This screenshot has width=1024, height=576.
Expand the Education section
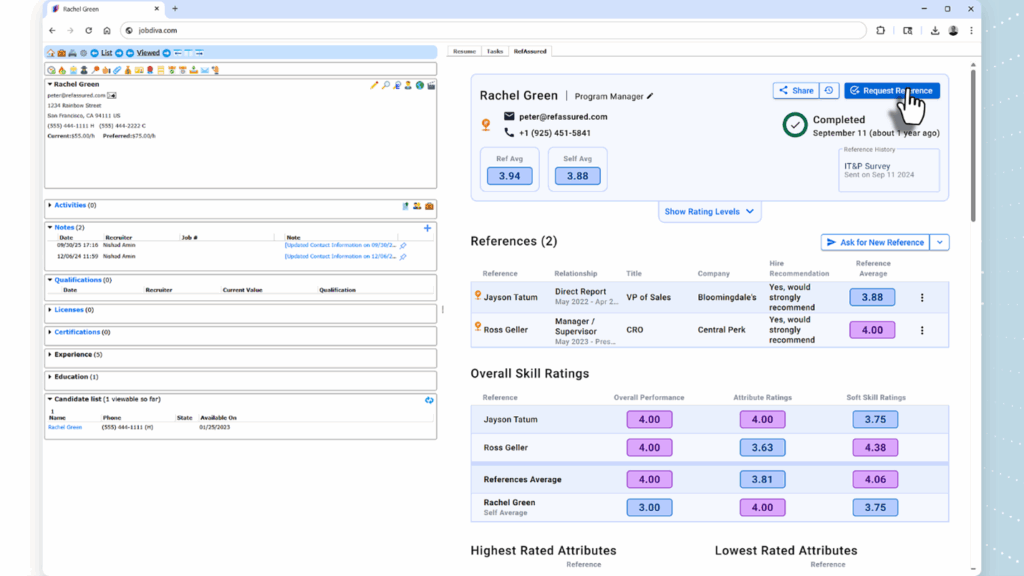[71, 377]
